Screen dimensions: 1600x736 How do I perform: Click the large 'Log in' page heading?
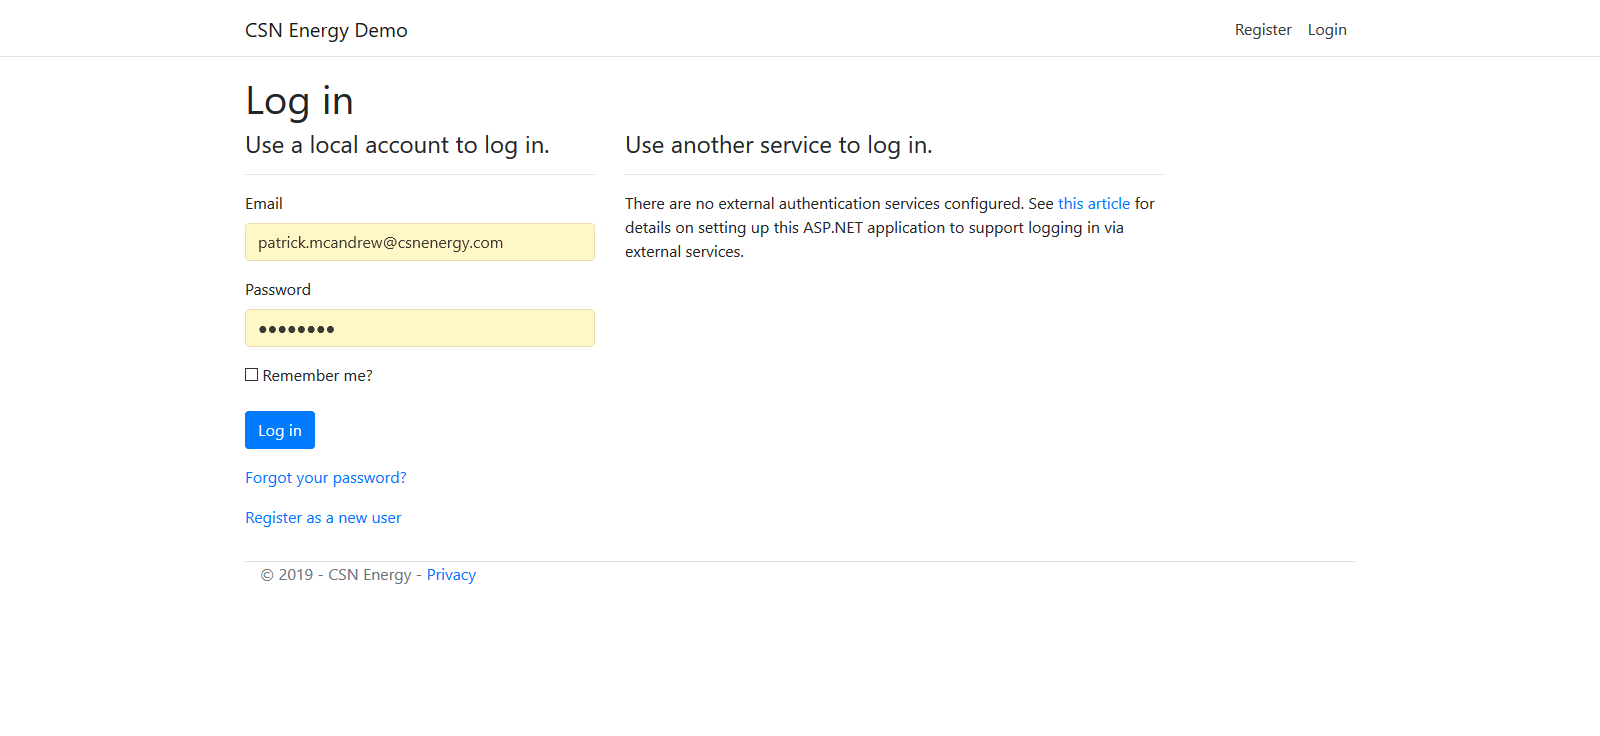(299, 101)
